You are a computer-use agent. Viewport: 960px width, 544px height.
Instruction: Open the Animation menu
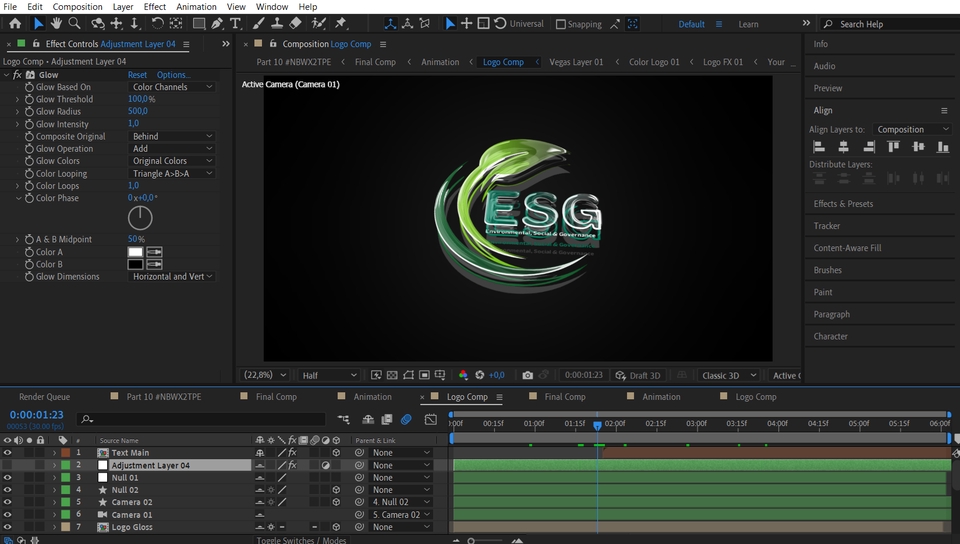tap(196, 7)
